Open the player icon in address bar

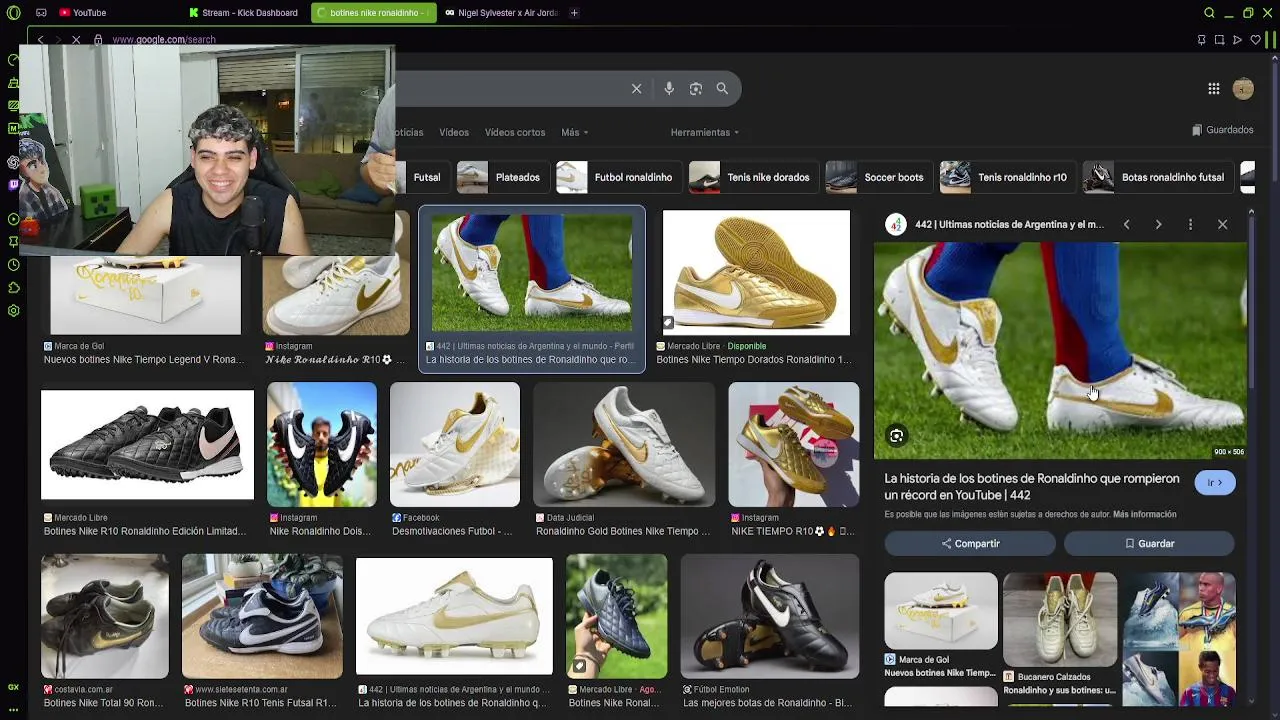pyautogui.click(x=1237, y=40)
